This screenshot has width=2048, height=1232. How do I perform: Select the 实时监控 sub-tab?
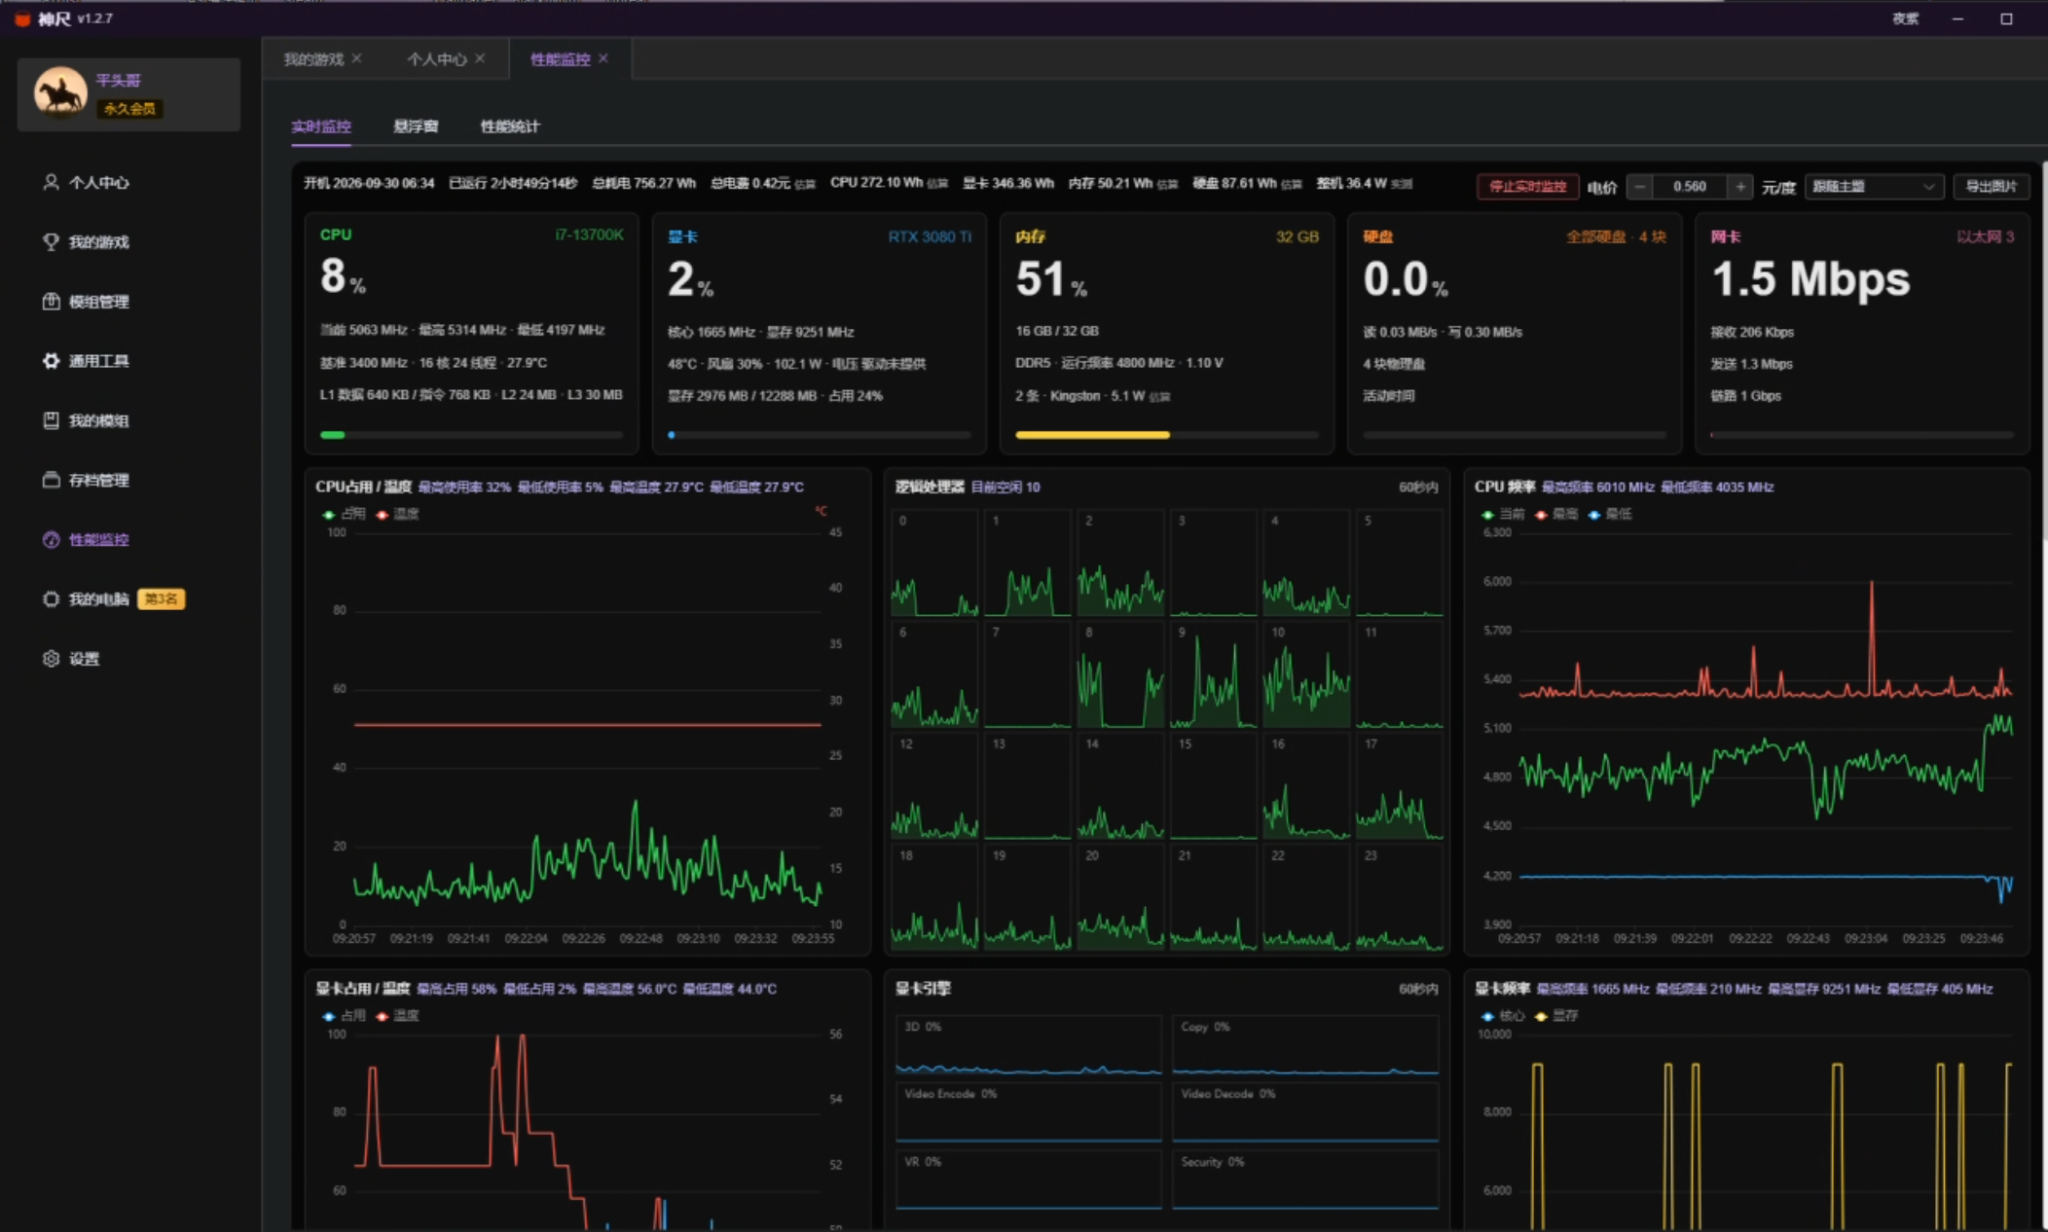click(x=321, y=126)
